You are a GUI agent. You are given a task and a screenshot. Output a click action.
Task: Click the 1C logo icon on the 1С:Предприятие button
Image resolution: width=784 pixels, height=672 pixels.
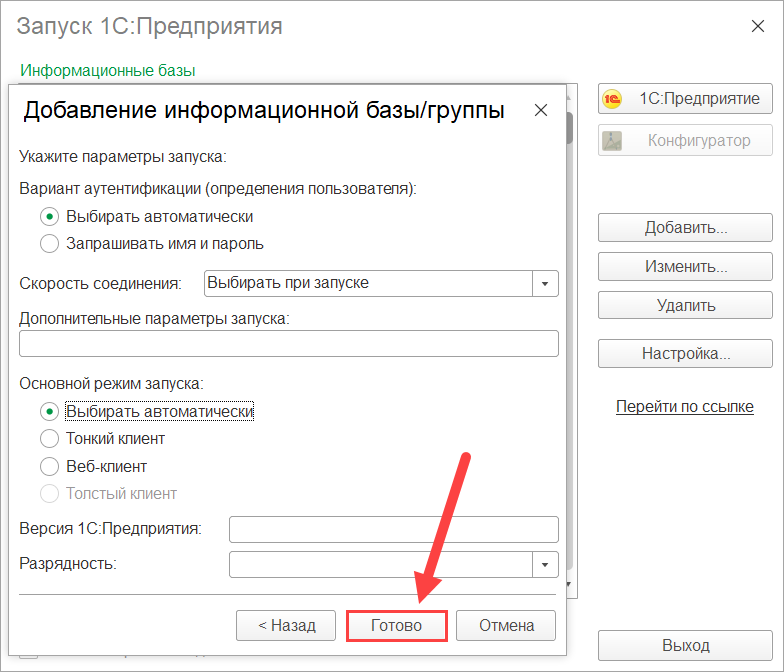612,98
